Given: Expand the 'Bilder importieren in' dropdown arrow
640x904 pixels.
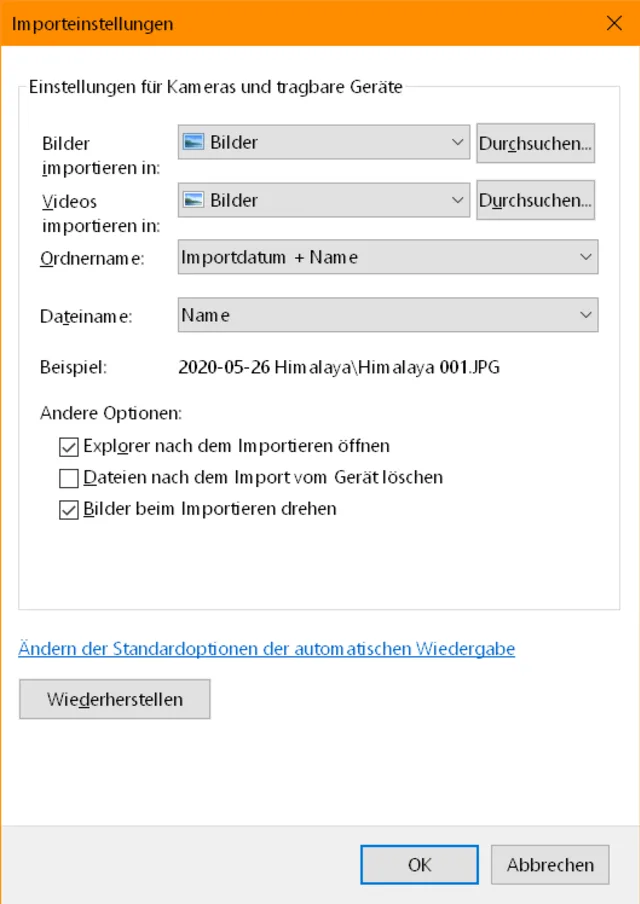Looking at the screenshot, I should pyautogui.click(x=458, y=143).
